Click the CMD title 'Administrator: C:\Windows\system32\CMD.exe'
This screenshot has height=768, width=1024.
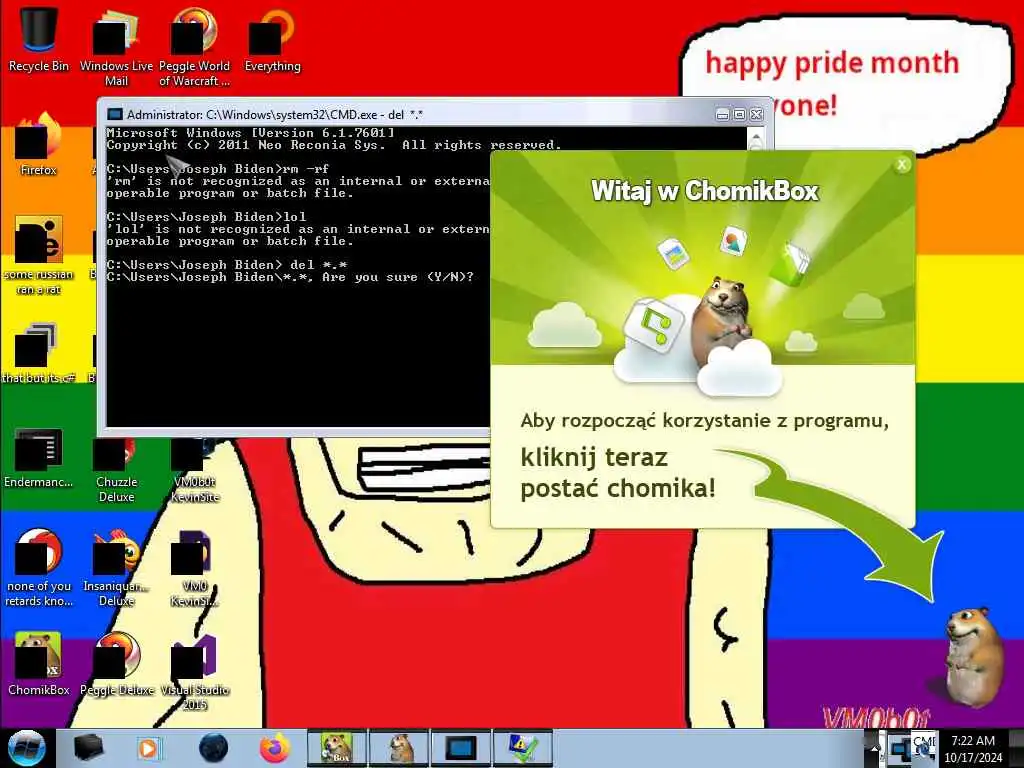pyautogui.click(x=274, y=114)
